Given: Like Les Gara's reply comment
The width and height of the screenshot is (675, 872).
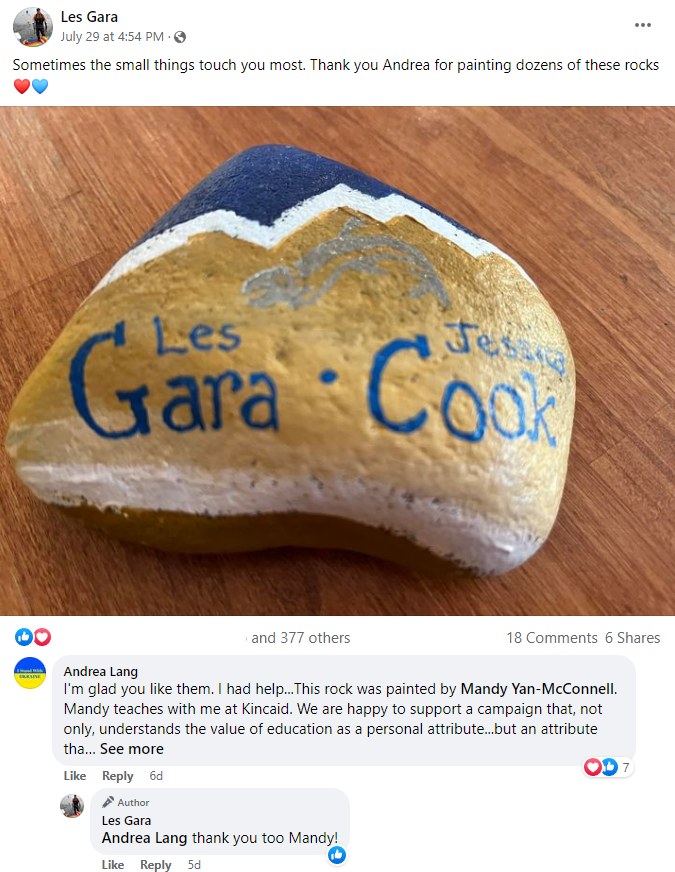Looking at the screenshot, I should tap(112, 865).
